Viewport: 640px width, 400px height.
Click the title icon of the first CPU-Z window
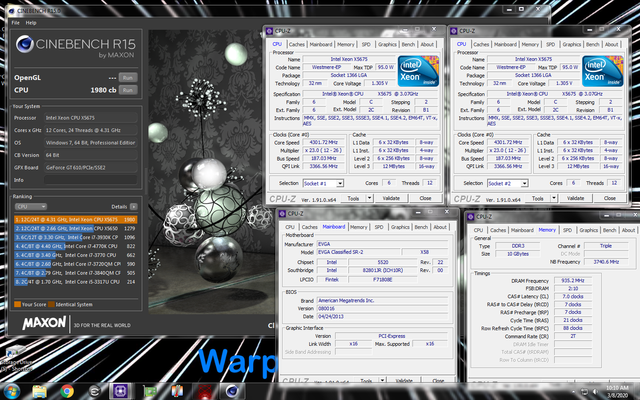tap(269, 31)
